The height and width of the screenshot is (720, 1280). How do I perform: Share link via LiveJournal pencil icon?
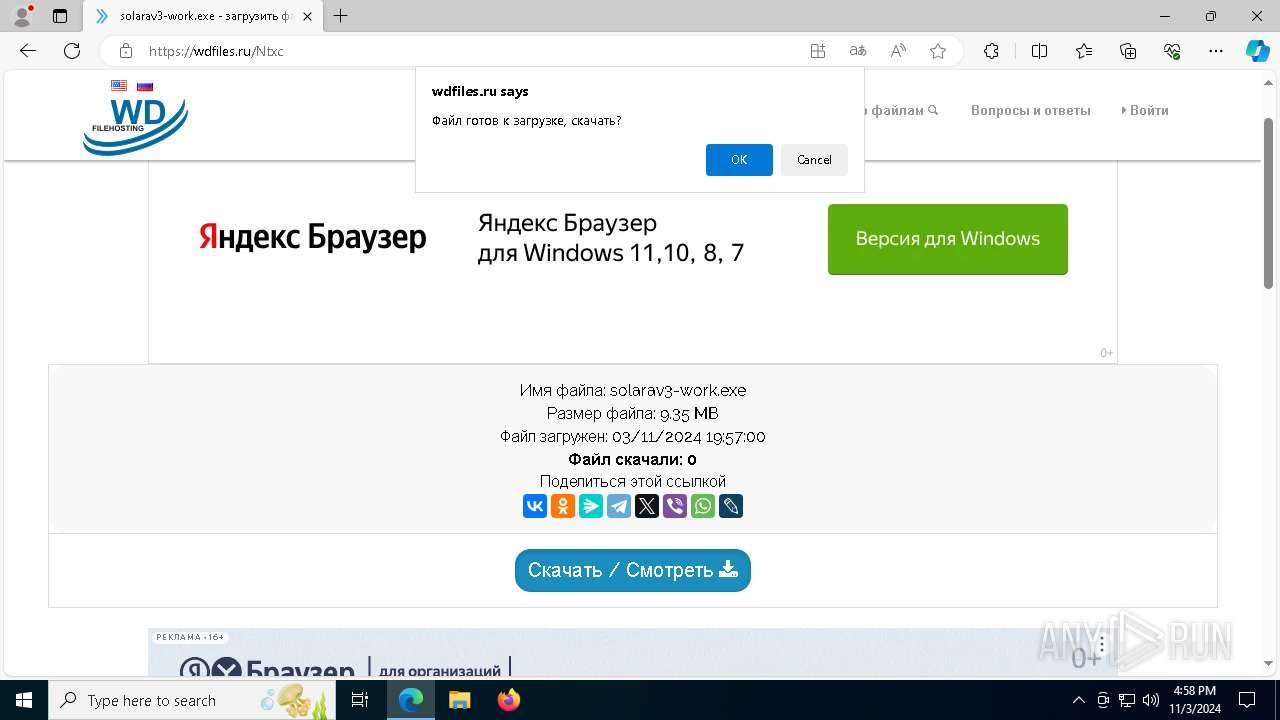click(731, 506)
